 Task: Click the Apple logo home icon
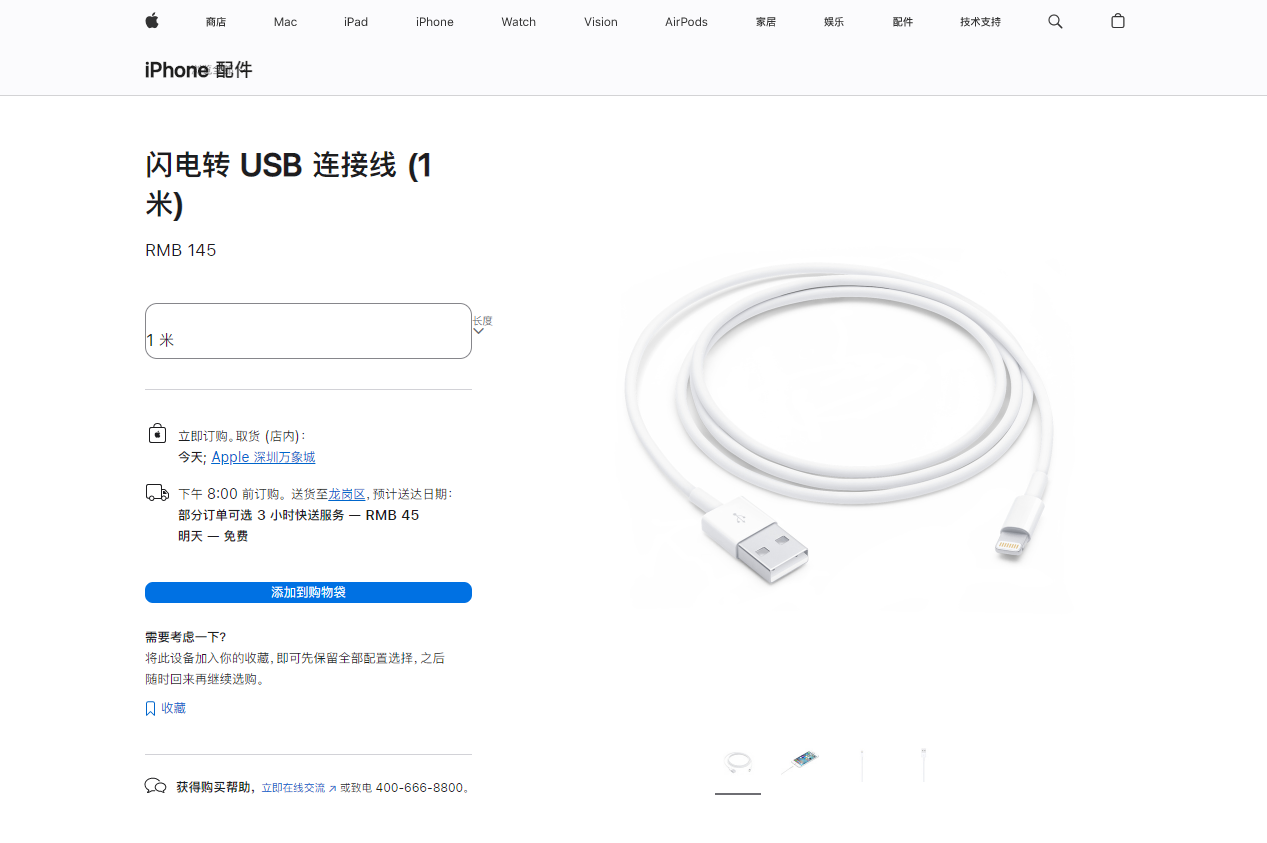152,21
